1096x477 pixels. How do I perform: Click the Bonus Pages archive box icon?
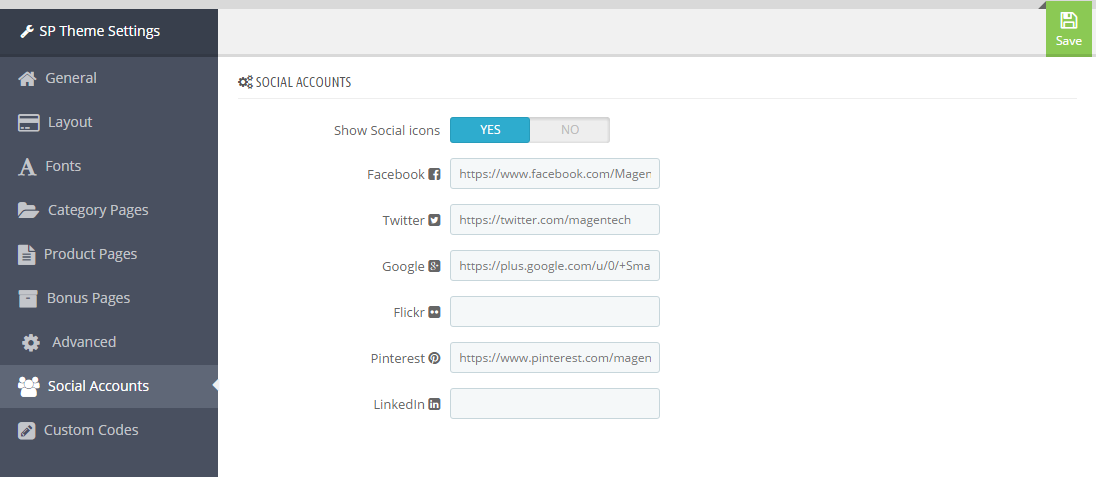(x=28, y=299)
